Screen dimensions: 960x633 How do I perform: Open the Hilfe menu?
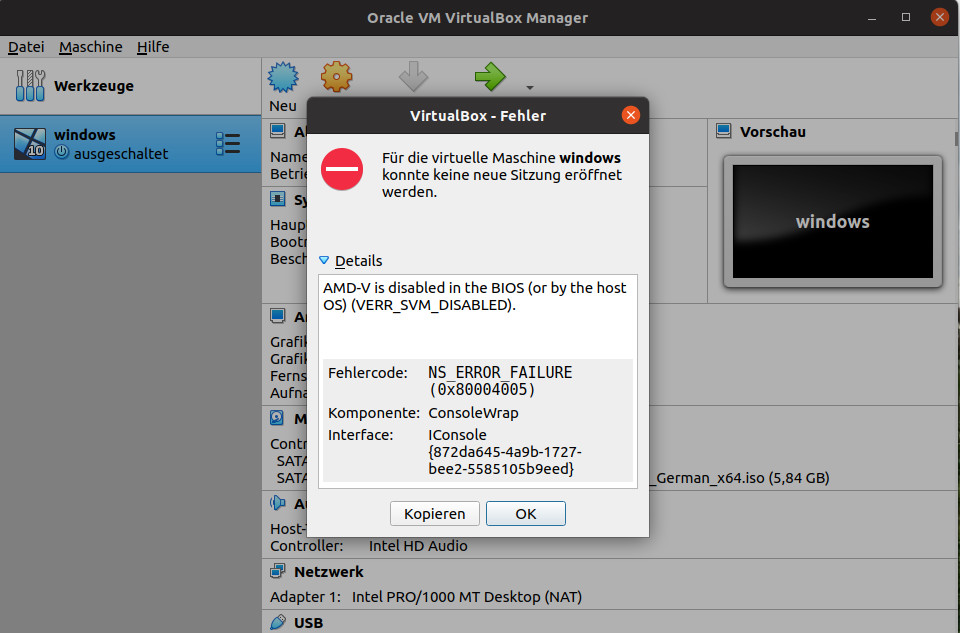click(153, 47)
